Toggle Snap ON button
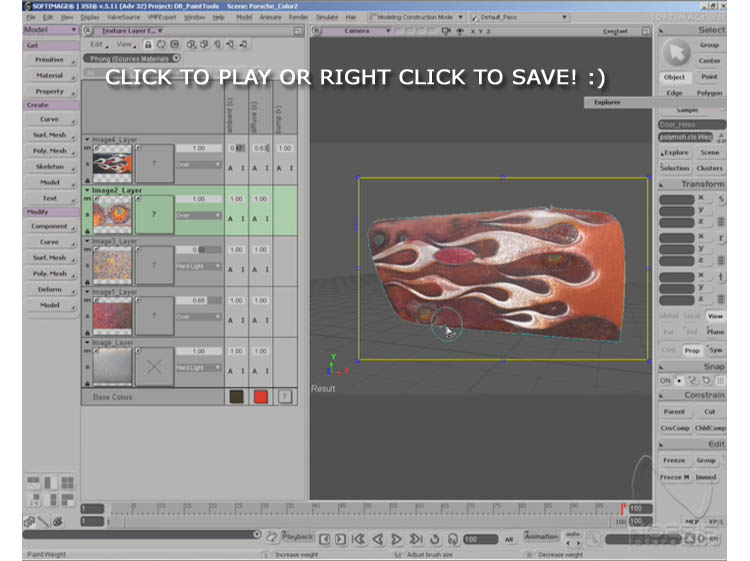Image resolution: width=750 pixels, height=561 pixels. pos(667,380)
